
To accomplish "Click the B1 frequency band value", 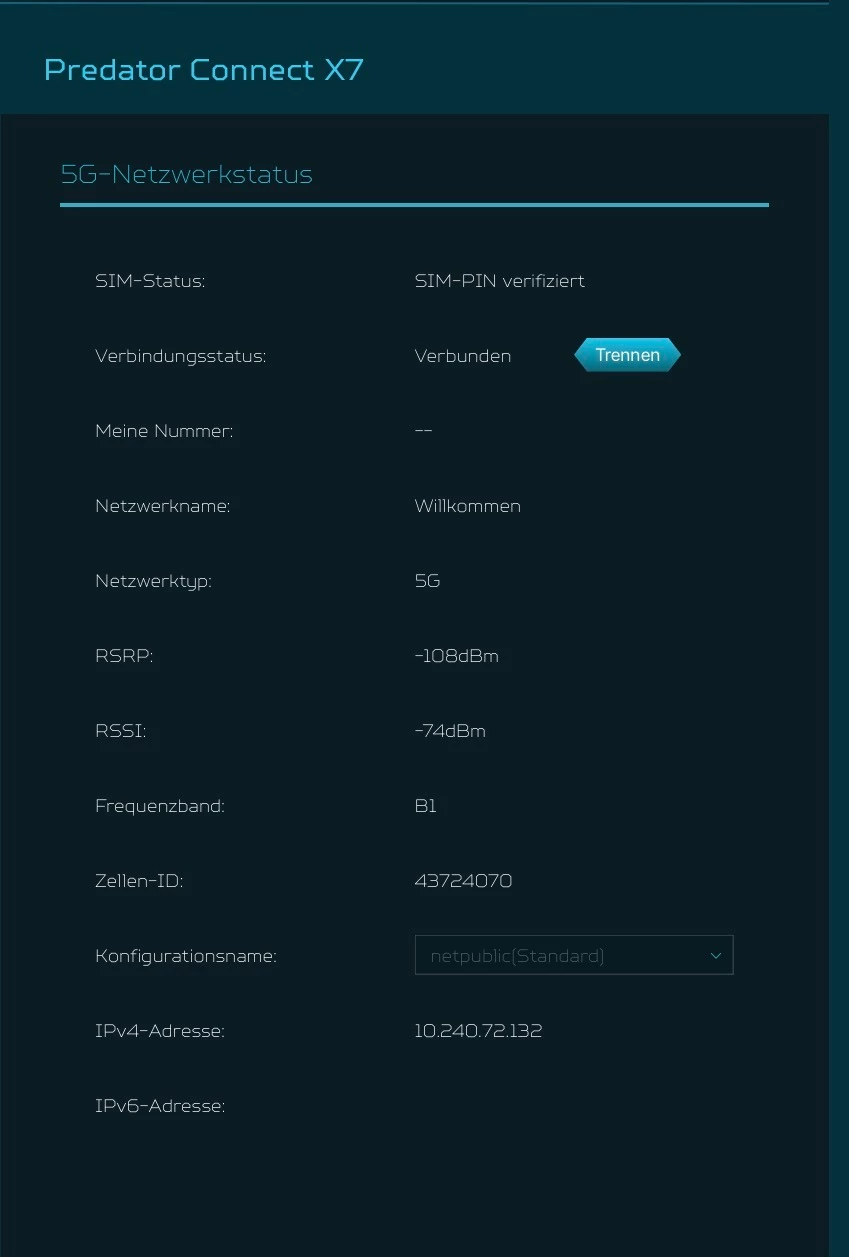I will pos(426,806).
